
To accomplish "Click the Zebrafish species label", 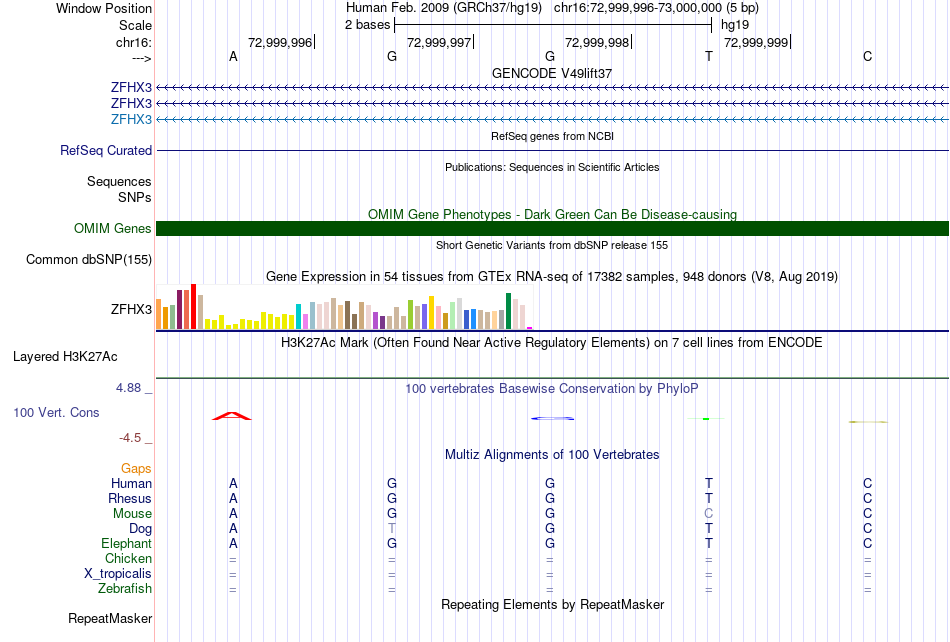I will pyautogui.click(x=125, y=588).
